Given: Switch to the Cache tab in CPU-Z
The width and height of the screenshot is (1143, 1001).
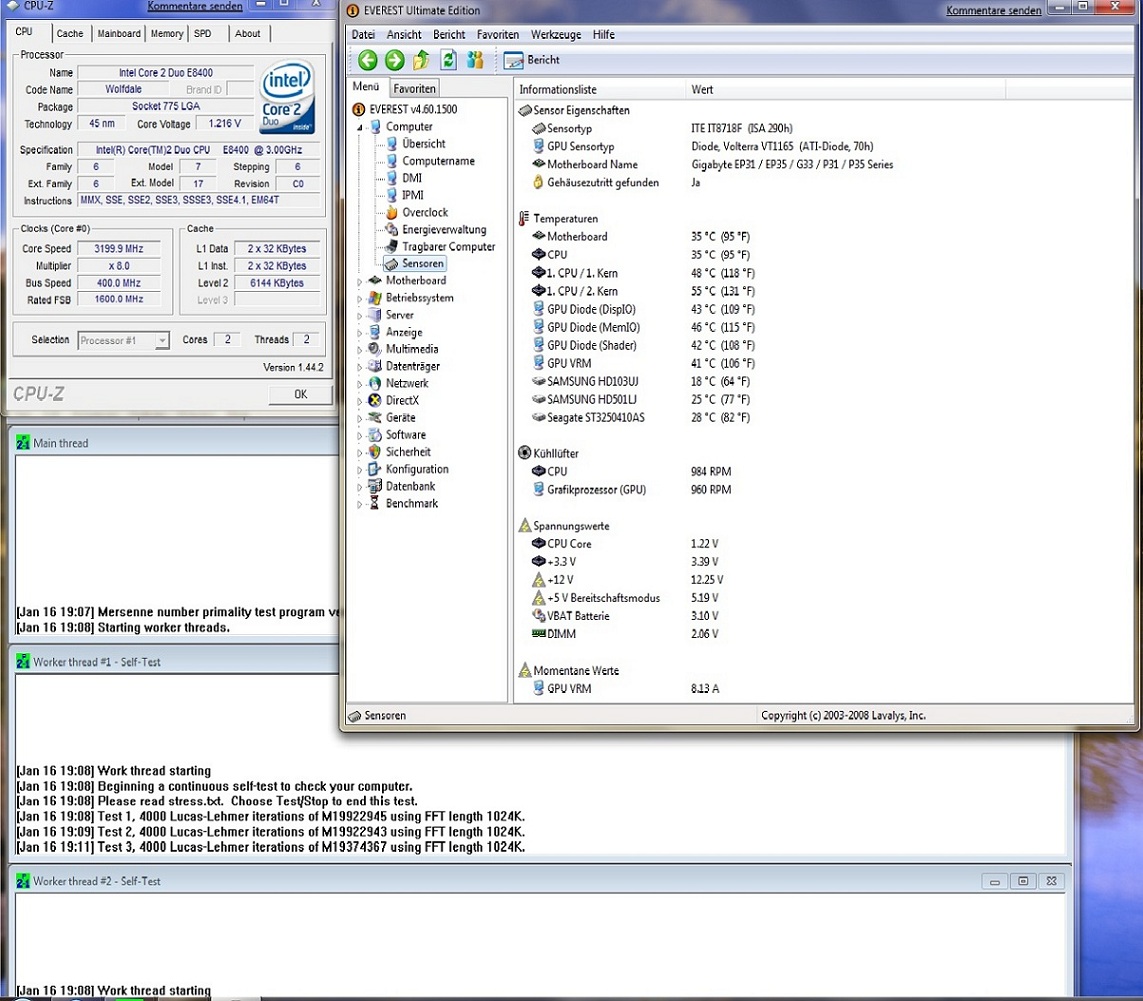Looking at the screenshot, I should (70, 34).
